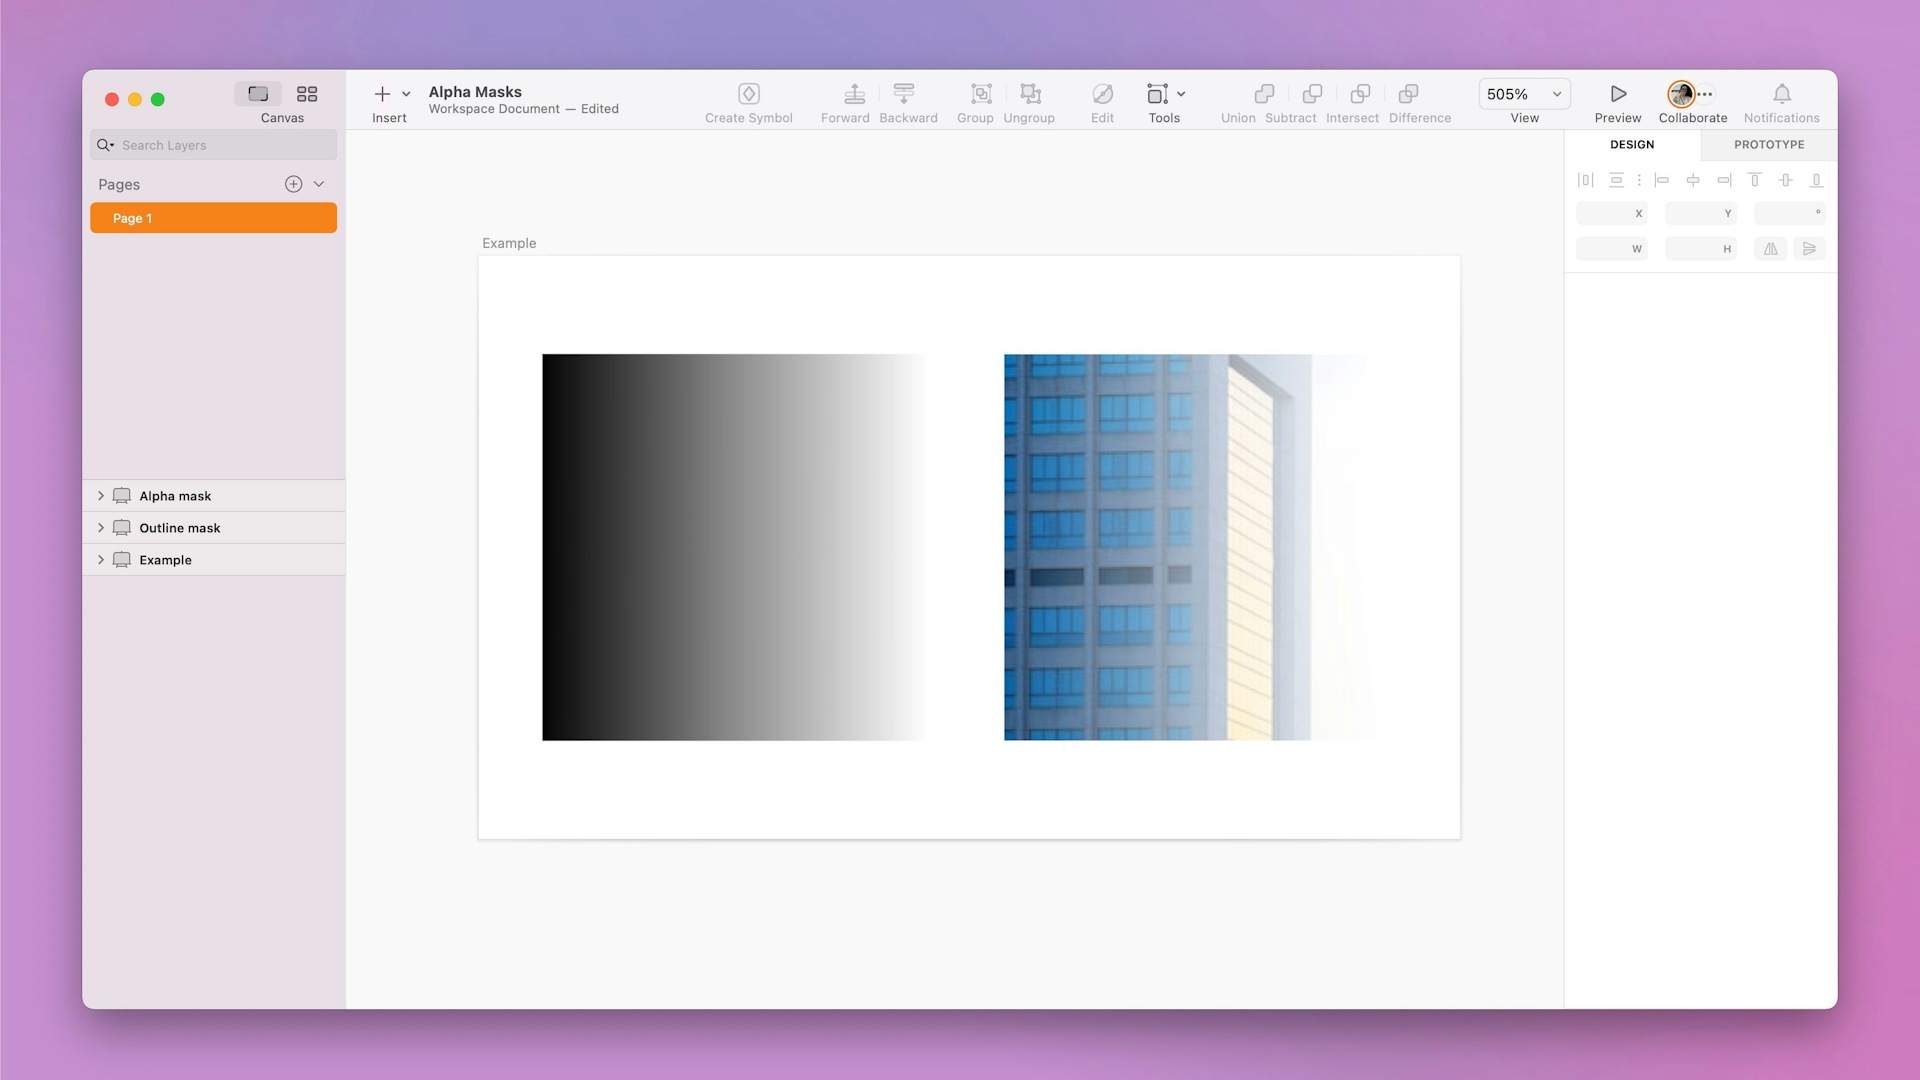Switch to the Prototype tab
This screenshot has width=1920, height=1080.
coord(1768,145)
